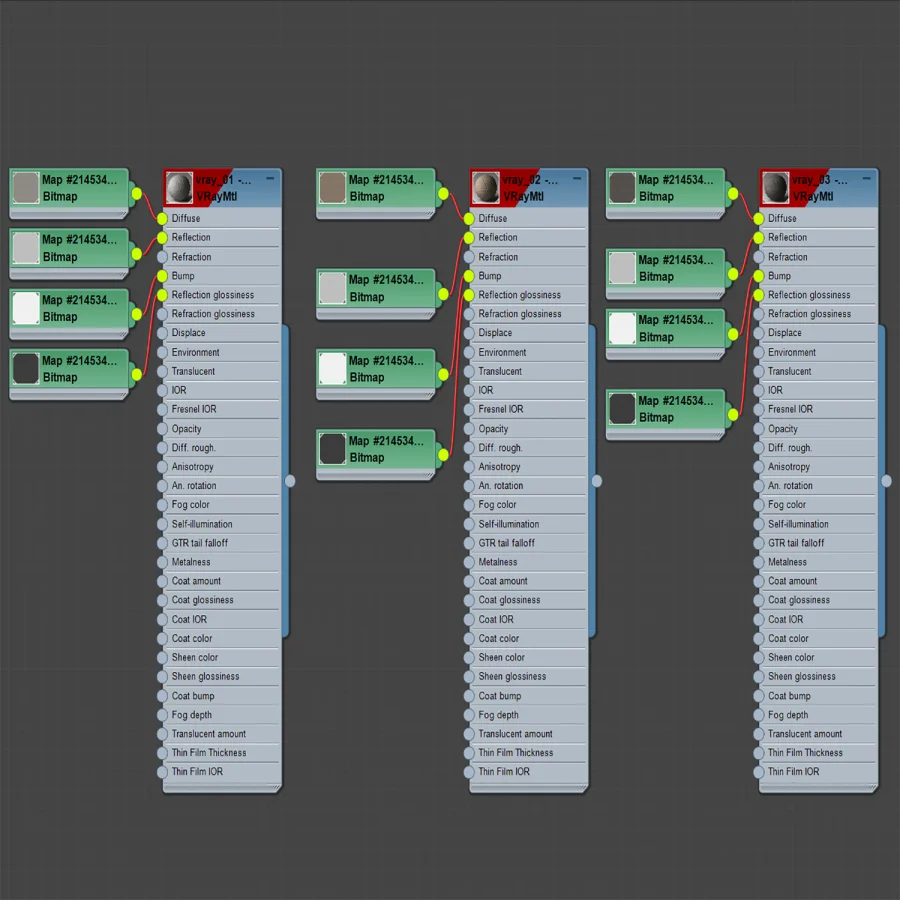
Task: Click the Bump input socket on vray_03
Action: coord(759,276)
